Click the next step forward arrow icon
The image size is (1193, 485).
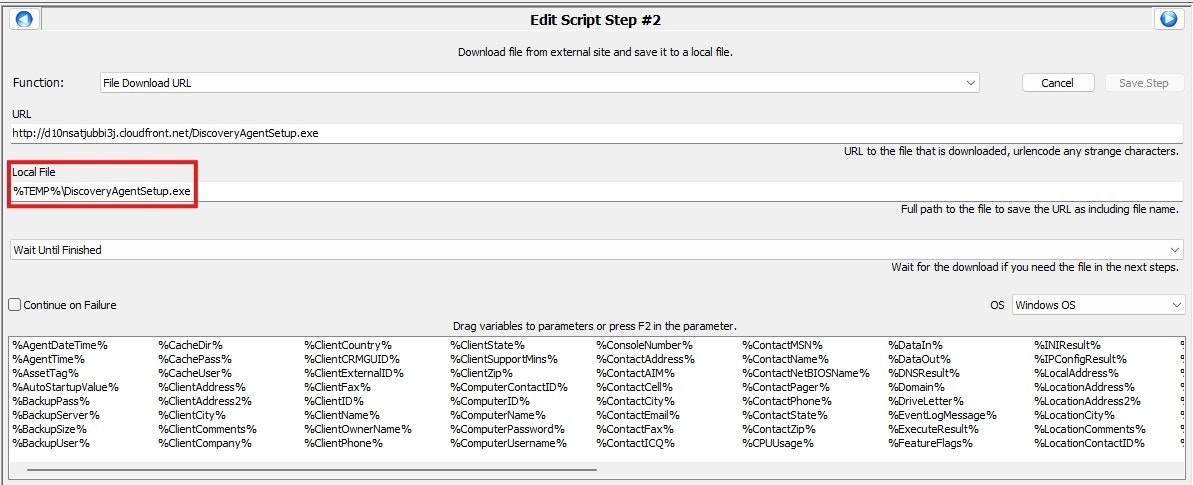tap(1168, 19)
